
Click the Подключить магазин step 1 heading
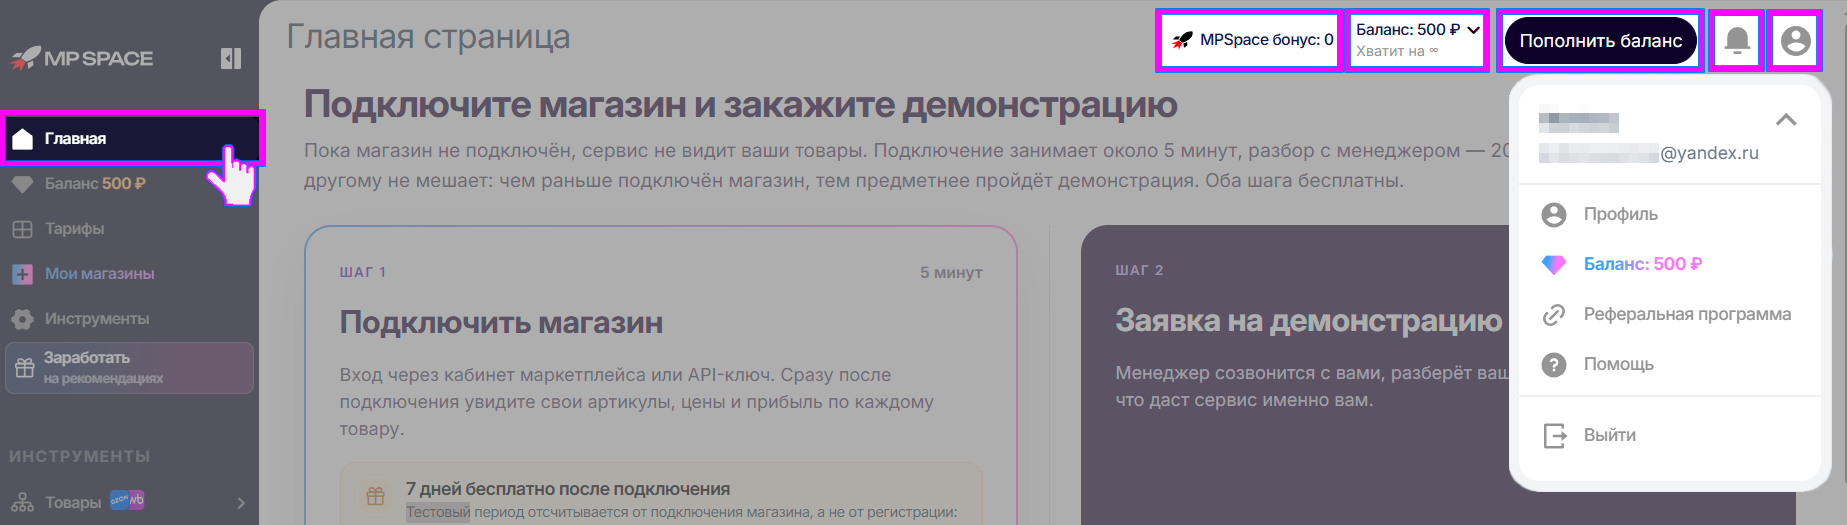click(x=501, y=323)
